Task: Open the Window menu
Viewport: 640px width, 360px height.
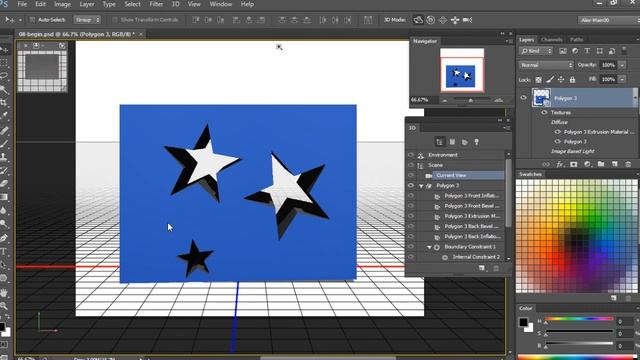Action: [220, 4]
